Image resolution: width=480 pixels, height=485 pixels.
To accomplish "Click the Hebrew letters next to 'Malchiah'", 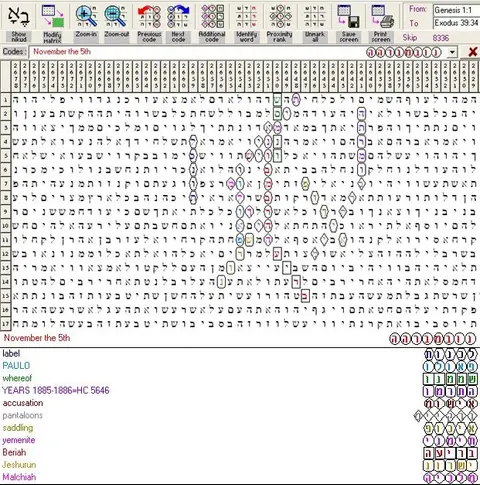I will click(x=451, y=478).
